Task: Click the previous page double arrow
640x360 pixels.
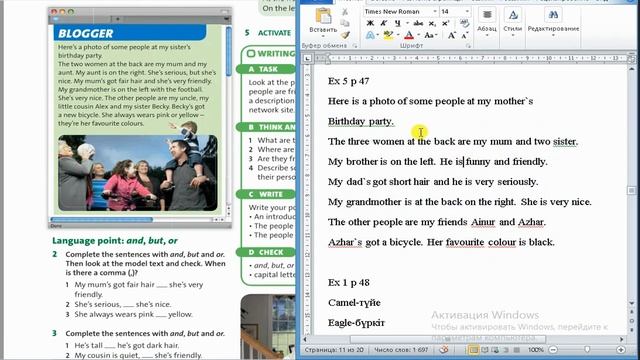Action: [631, 311]
